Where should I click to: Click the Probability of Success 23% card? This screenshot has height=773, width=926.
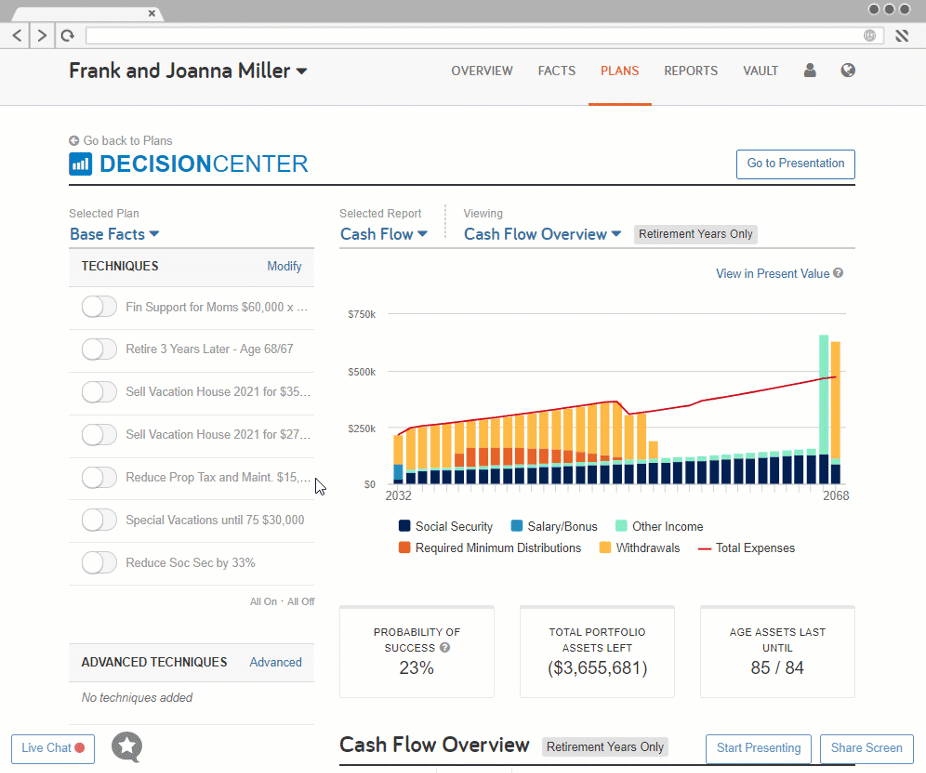pos(416,652)
